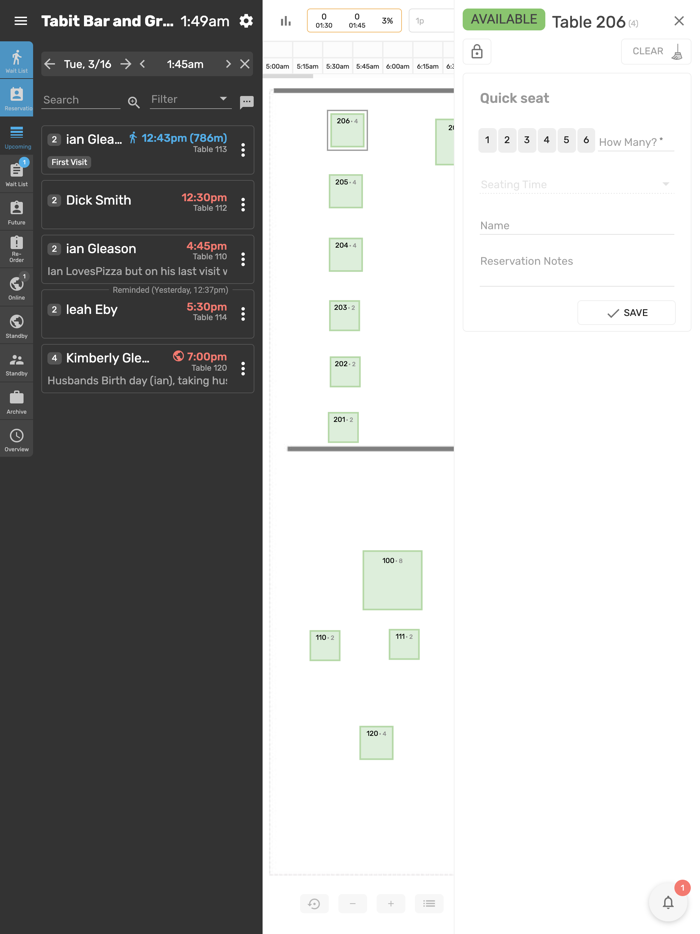Select table 205 on floor plan
Image resolution: width=700 pixels, height=934 pixels.
tap(346, 191)
